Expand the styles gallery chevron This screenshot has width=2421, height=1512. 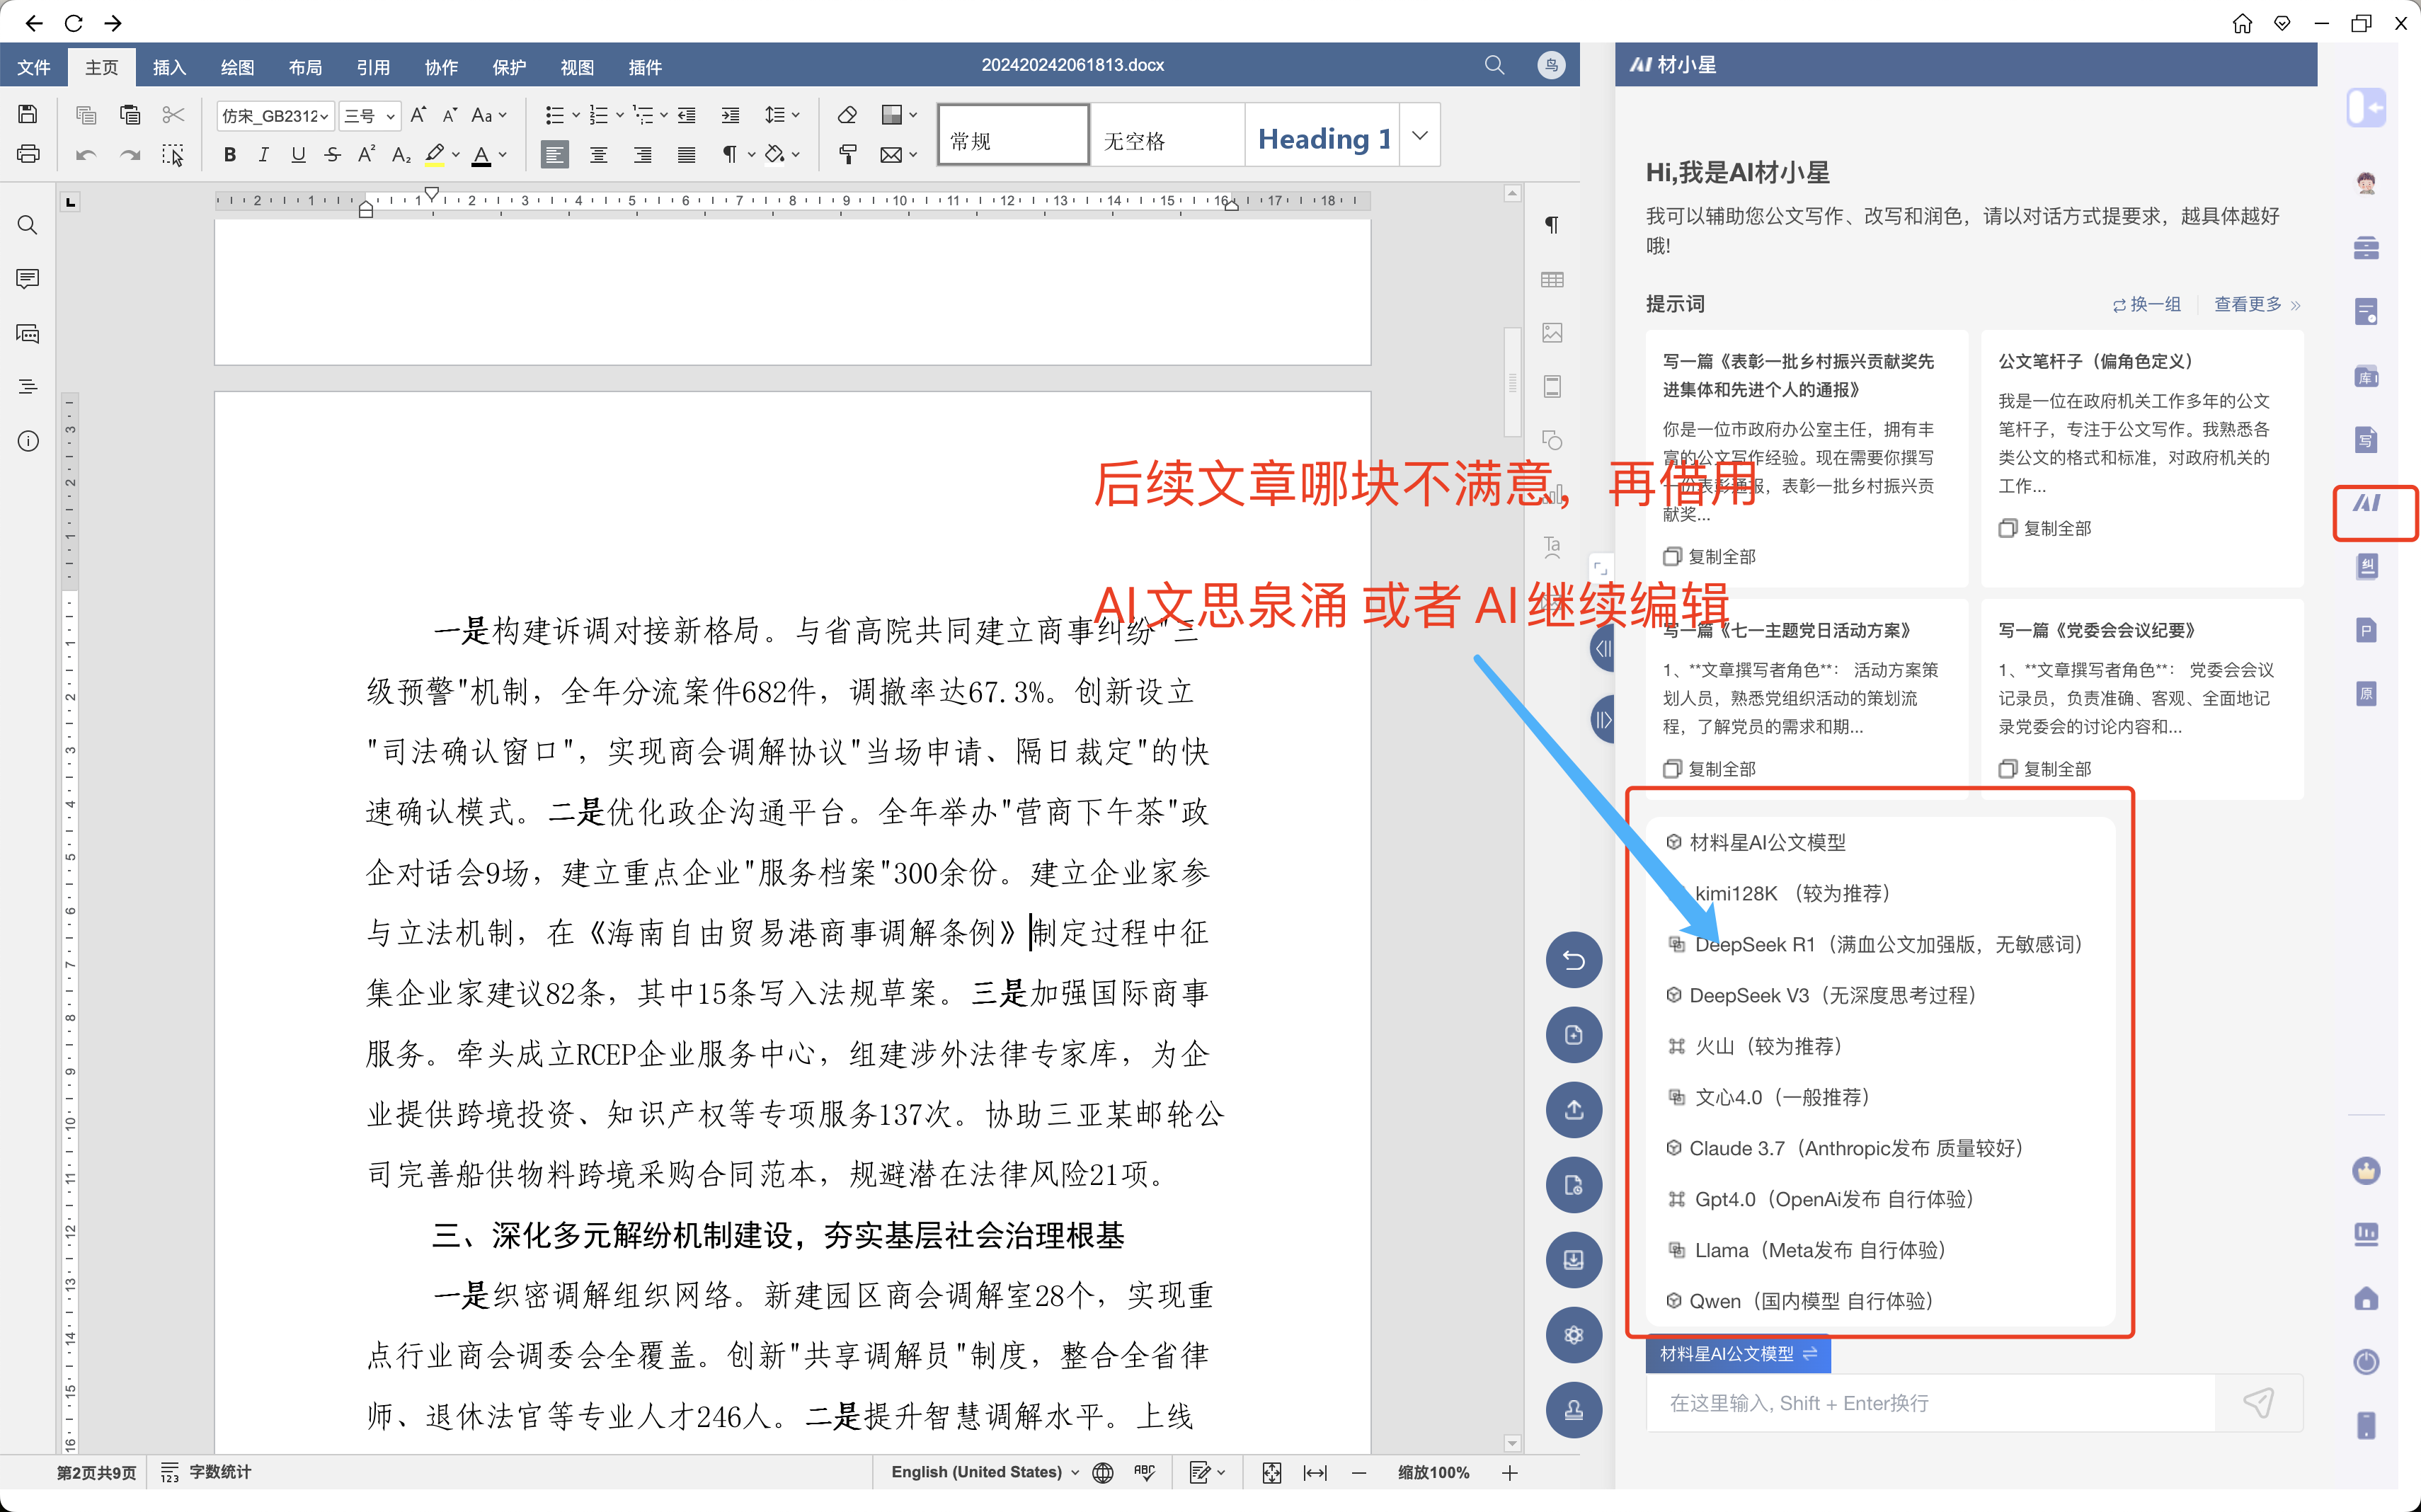1419,135
